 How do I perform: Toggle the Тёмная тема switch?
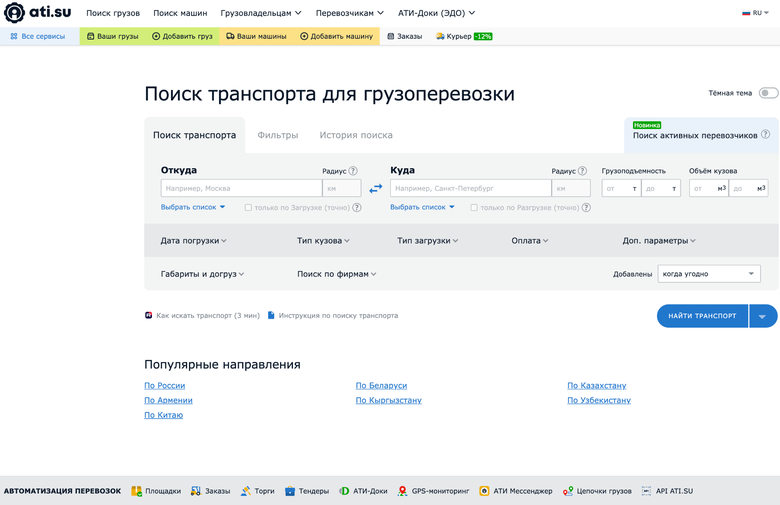[767, 93]
